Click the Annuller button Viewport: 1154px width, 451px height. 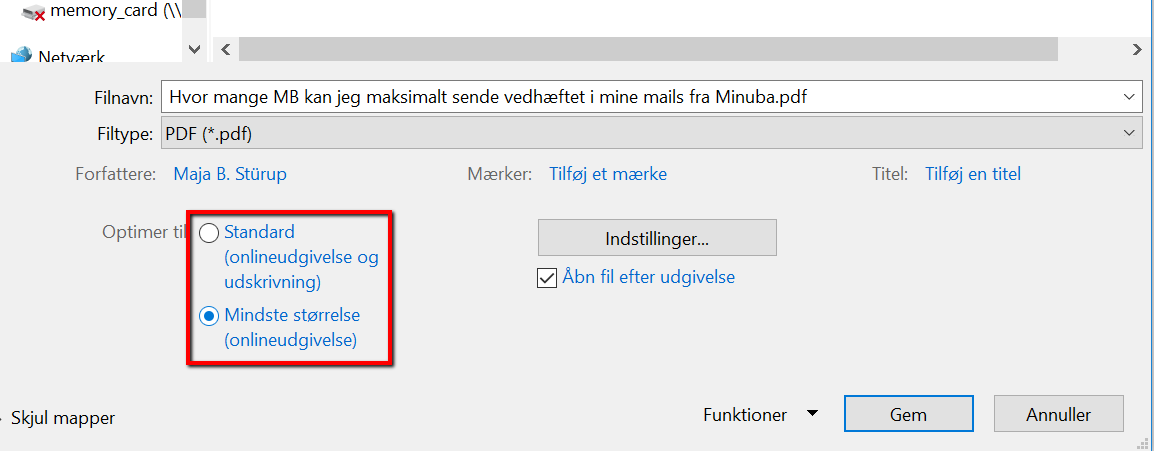point(1058,415)
